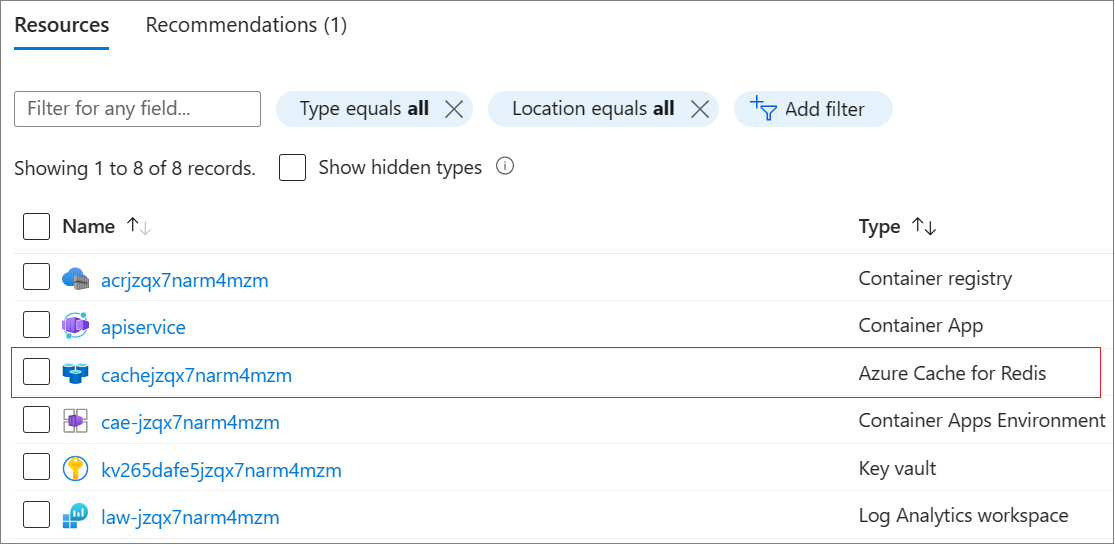The height and width of the screenshot is (545, 1115).
Task: Click the apiservice Container App icon
Action: pos(76,326)
